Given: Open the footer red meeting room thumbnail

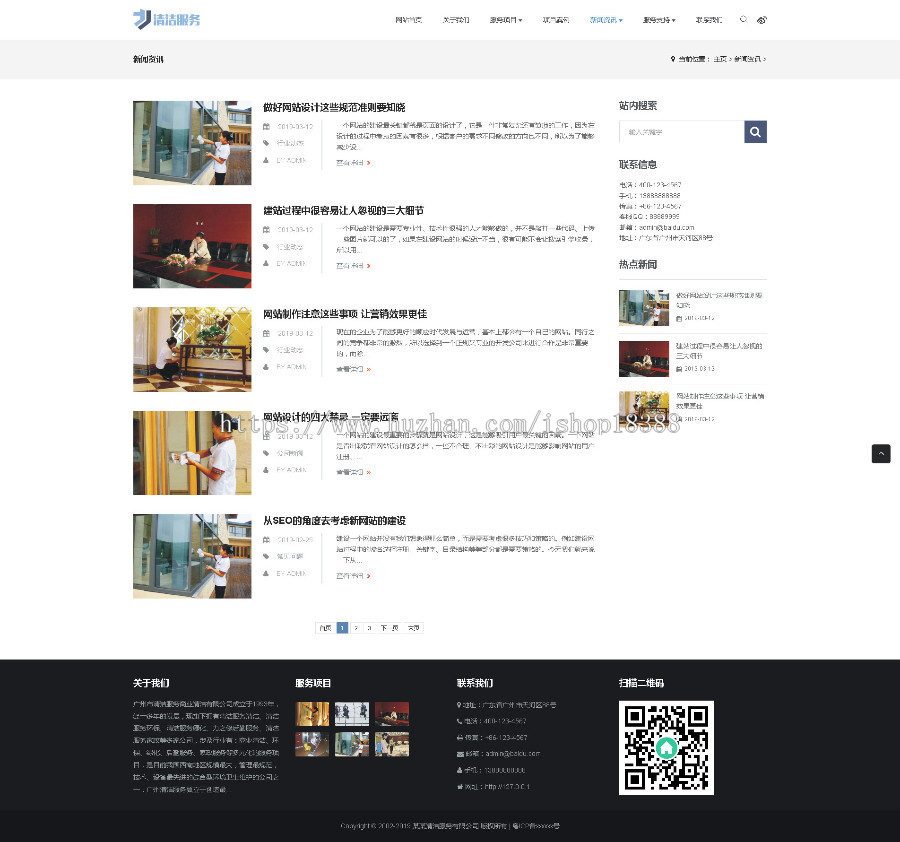Looking at the screenshot, I should pos(392,714).
